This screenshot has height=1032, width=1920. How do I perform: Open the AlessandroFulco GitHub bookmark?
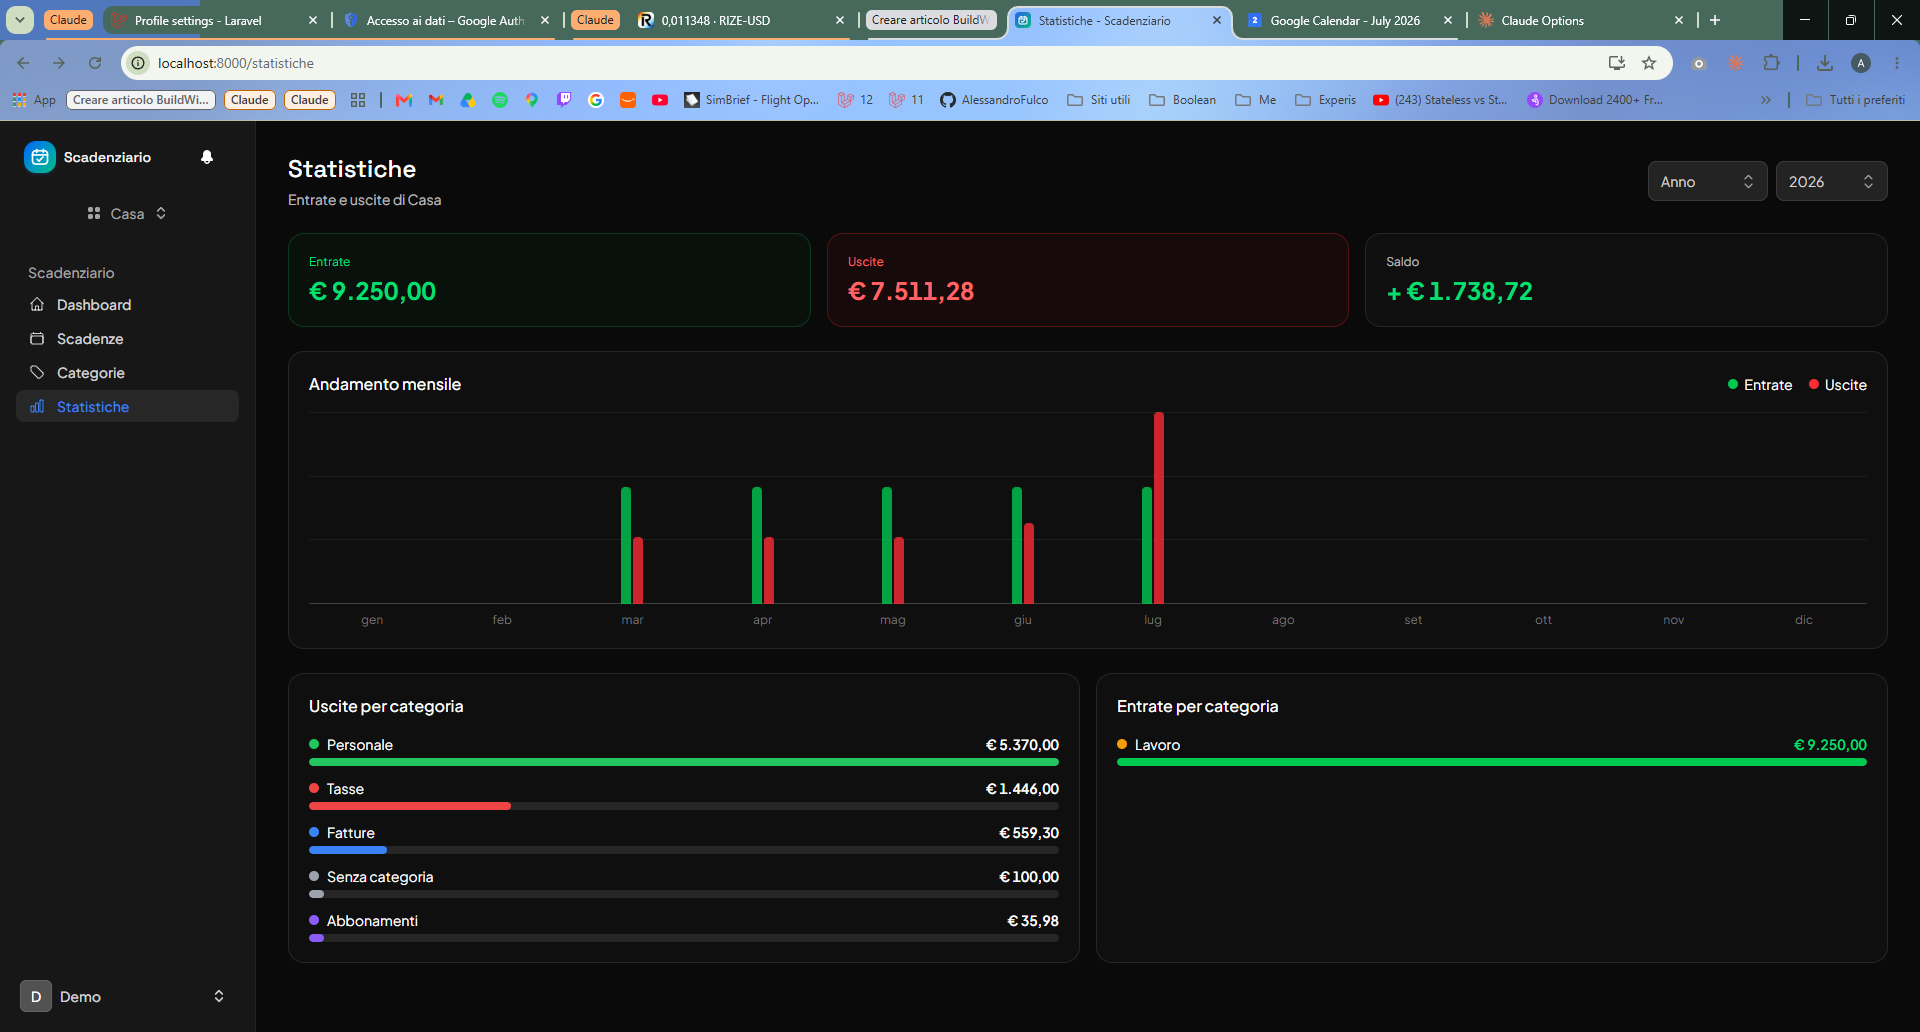(x=994, y=100)
